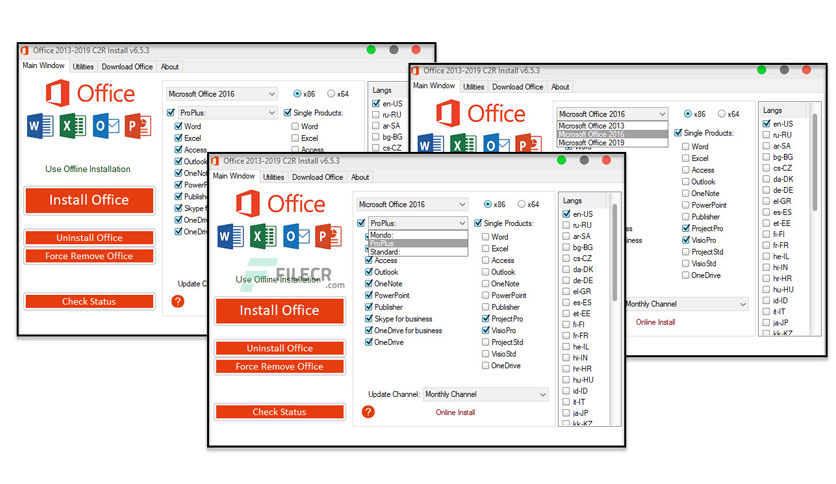Screen dimensions: 836x484
Task: Select the x86 radio button in front window
Action: click(487, 204)
